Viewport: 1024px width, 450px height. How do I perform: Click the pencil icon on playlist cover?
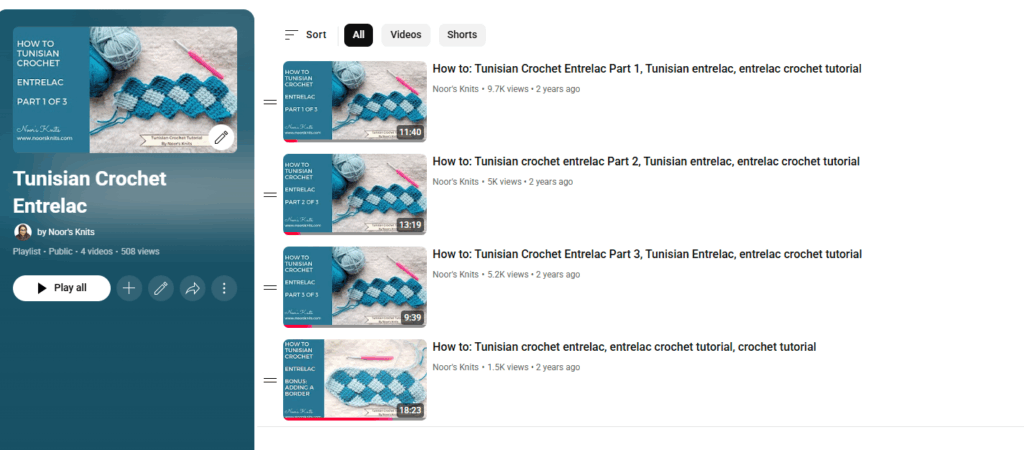point(221,137)
